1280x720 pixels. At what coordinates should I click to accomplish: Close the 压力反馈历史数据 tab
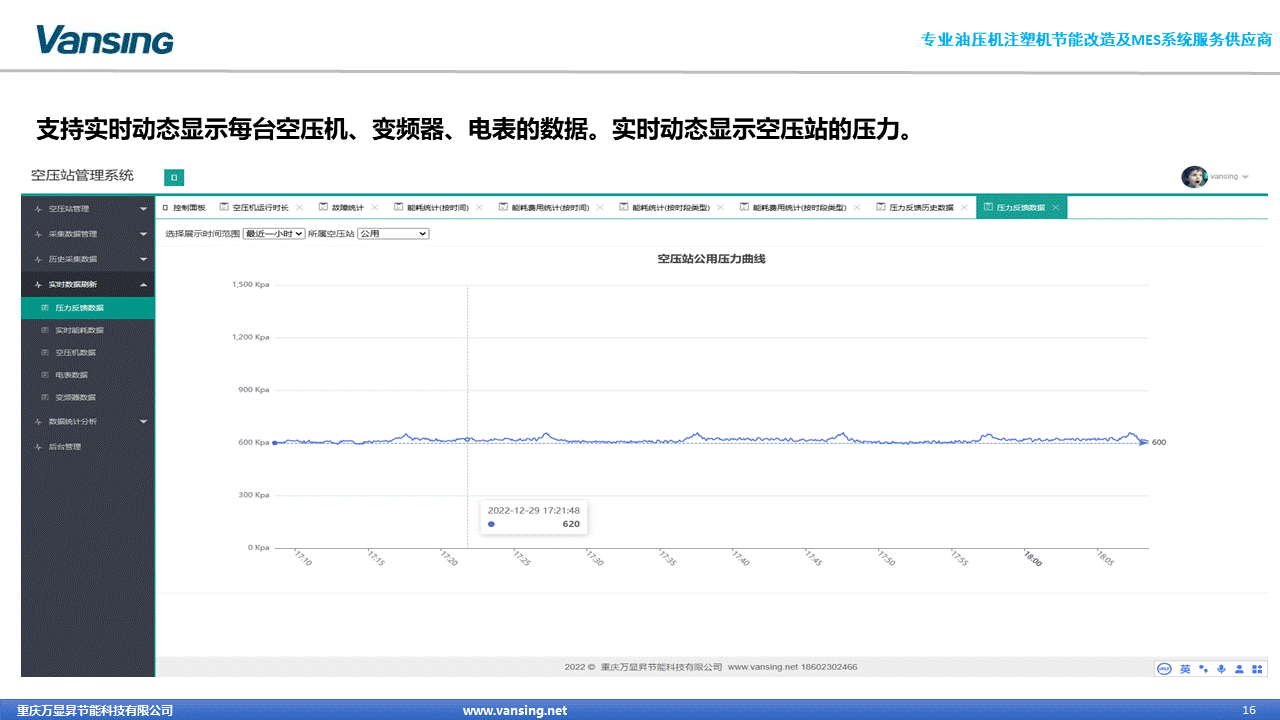click(x=964, y=207)
